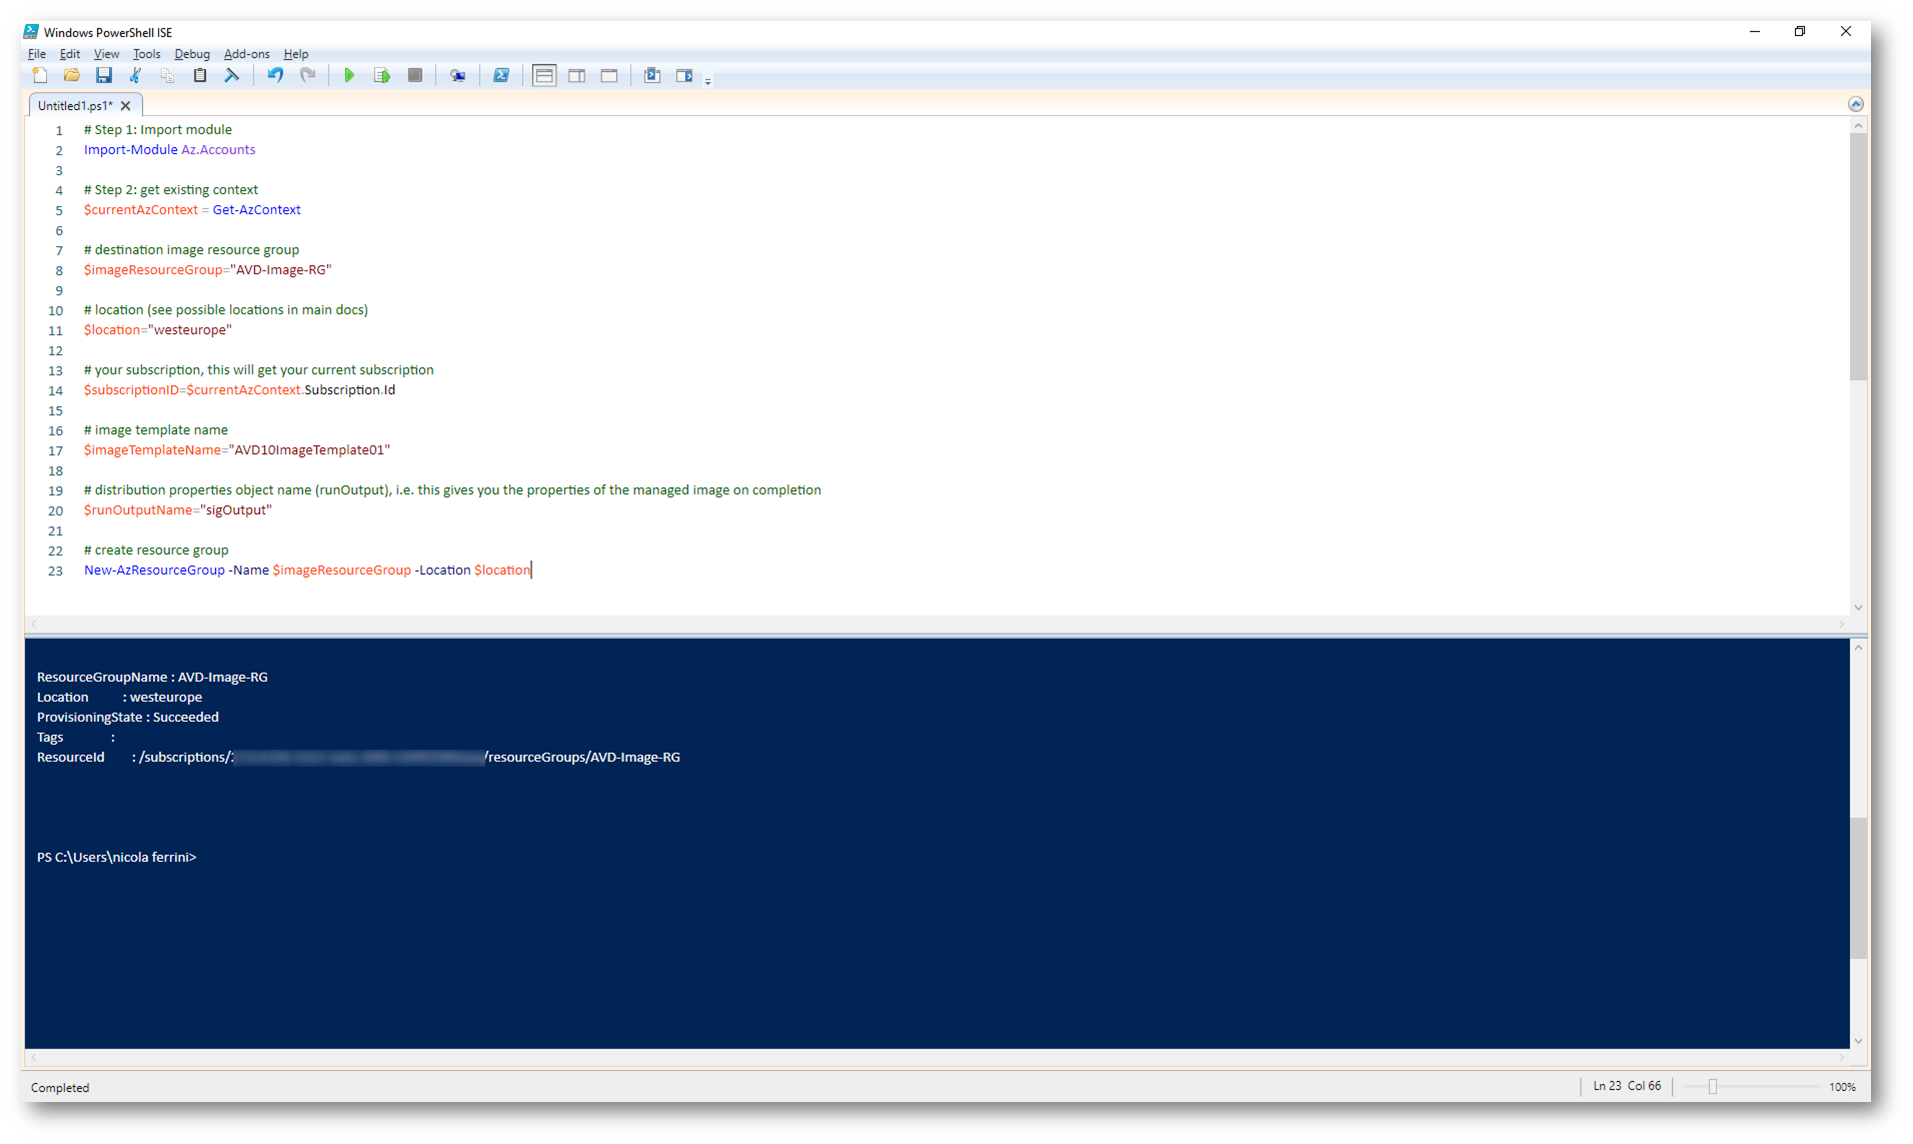This screenshot has height=1144, width=1913.
Task: Save the script with the floppy disk icon
Action: tap(104, 76)
